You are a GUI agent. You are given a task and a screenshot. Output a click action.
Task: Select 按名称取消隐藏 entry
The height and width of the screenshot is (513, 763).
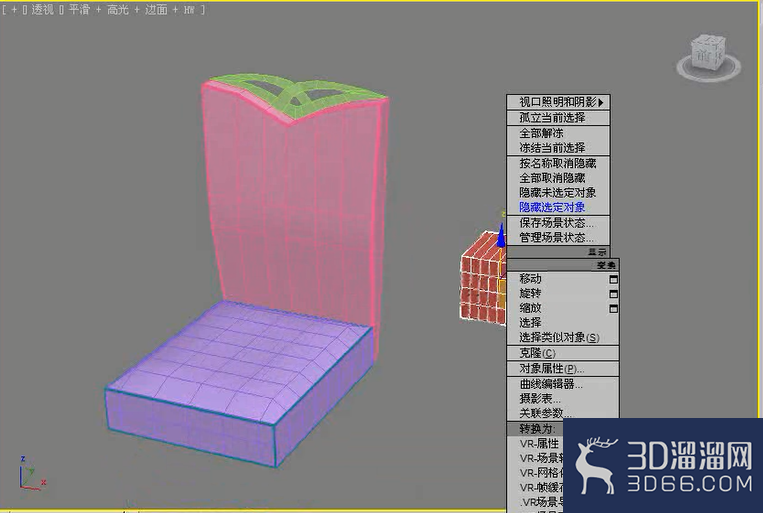coord(558,164)
